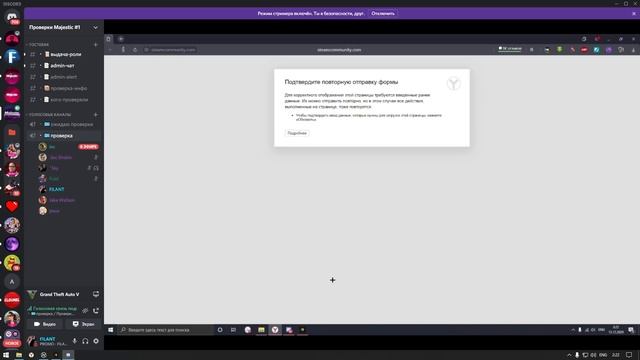The image size is (640, 360).
Task: Click the Windows Start button
Action: (6, 355)
